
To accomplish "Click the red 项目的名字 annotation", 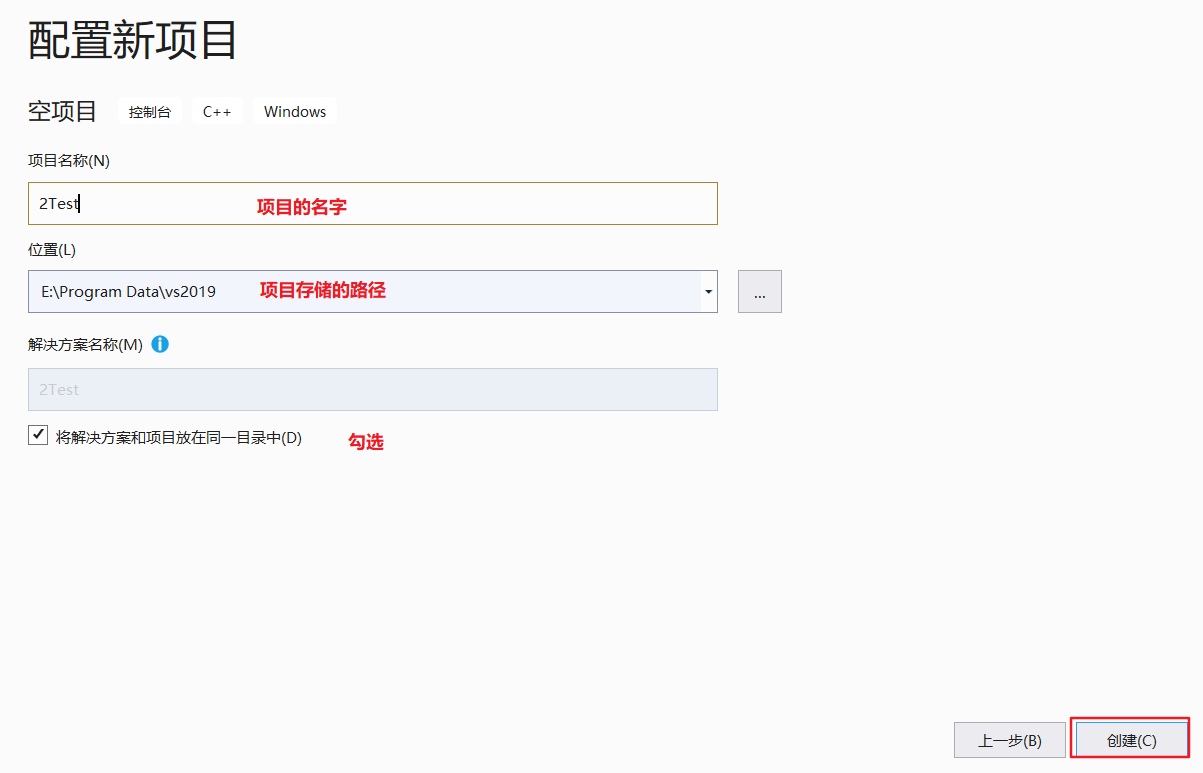I will tap(302, 207).
